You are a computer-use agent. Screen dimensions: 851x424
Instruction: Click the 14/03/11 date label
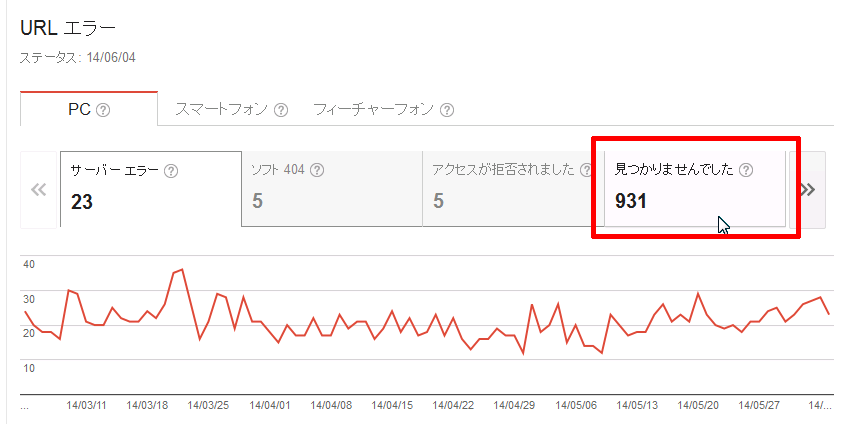[x=86, y=406]
